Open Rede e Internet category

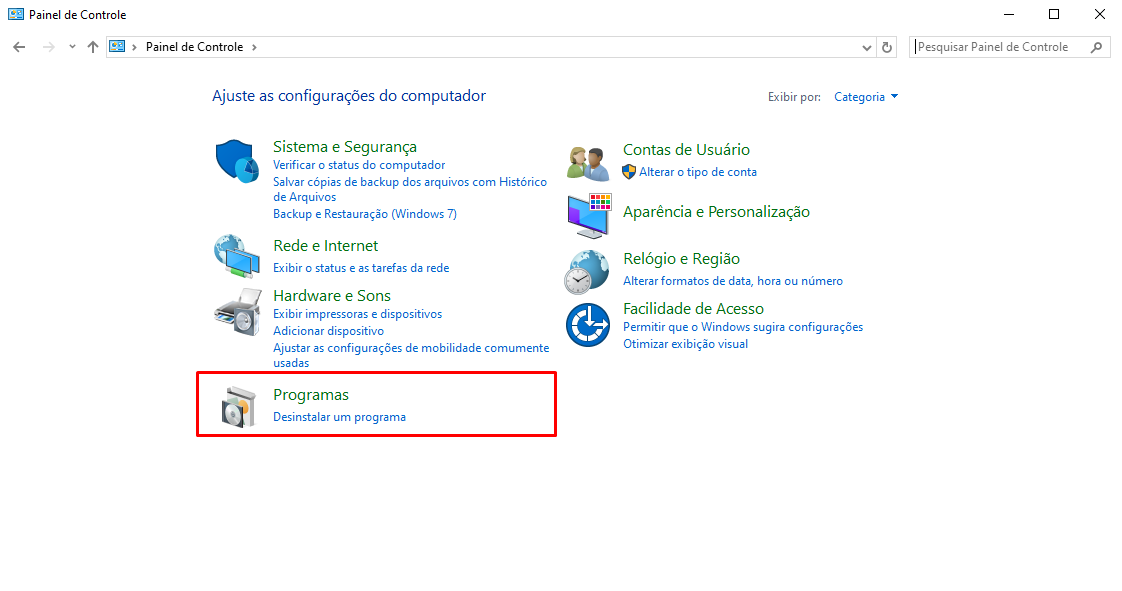326,245
